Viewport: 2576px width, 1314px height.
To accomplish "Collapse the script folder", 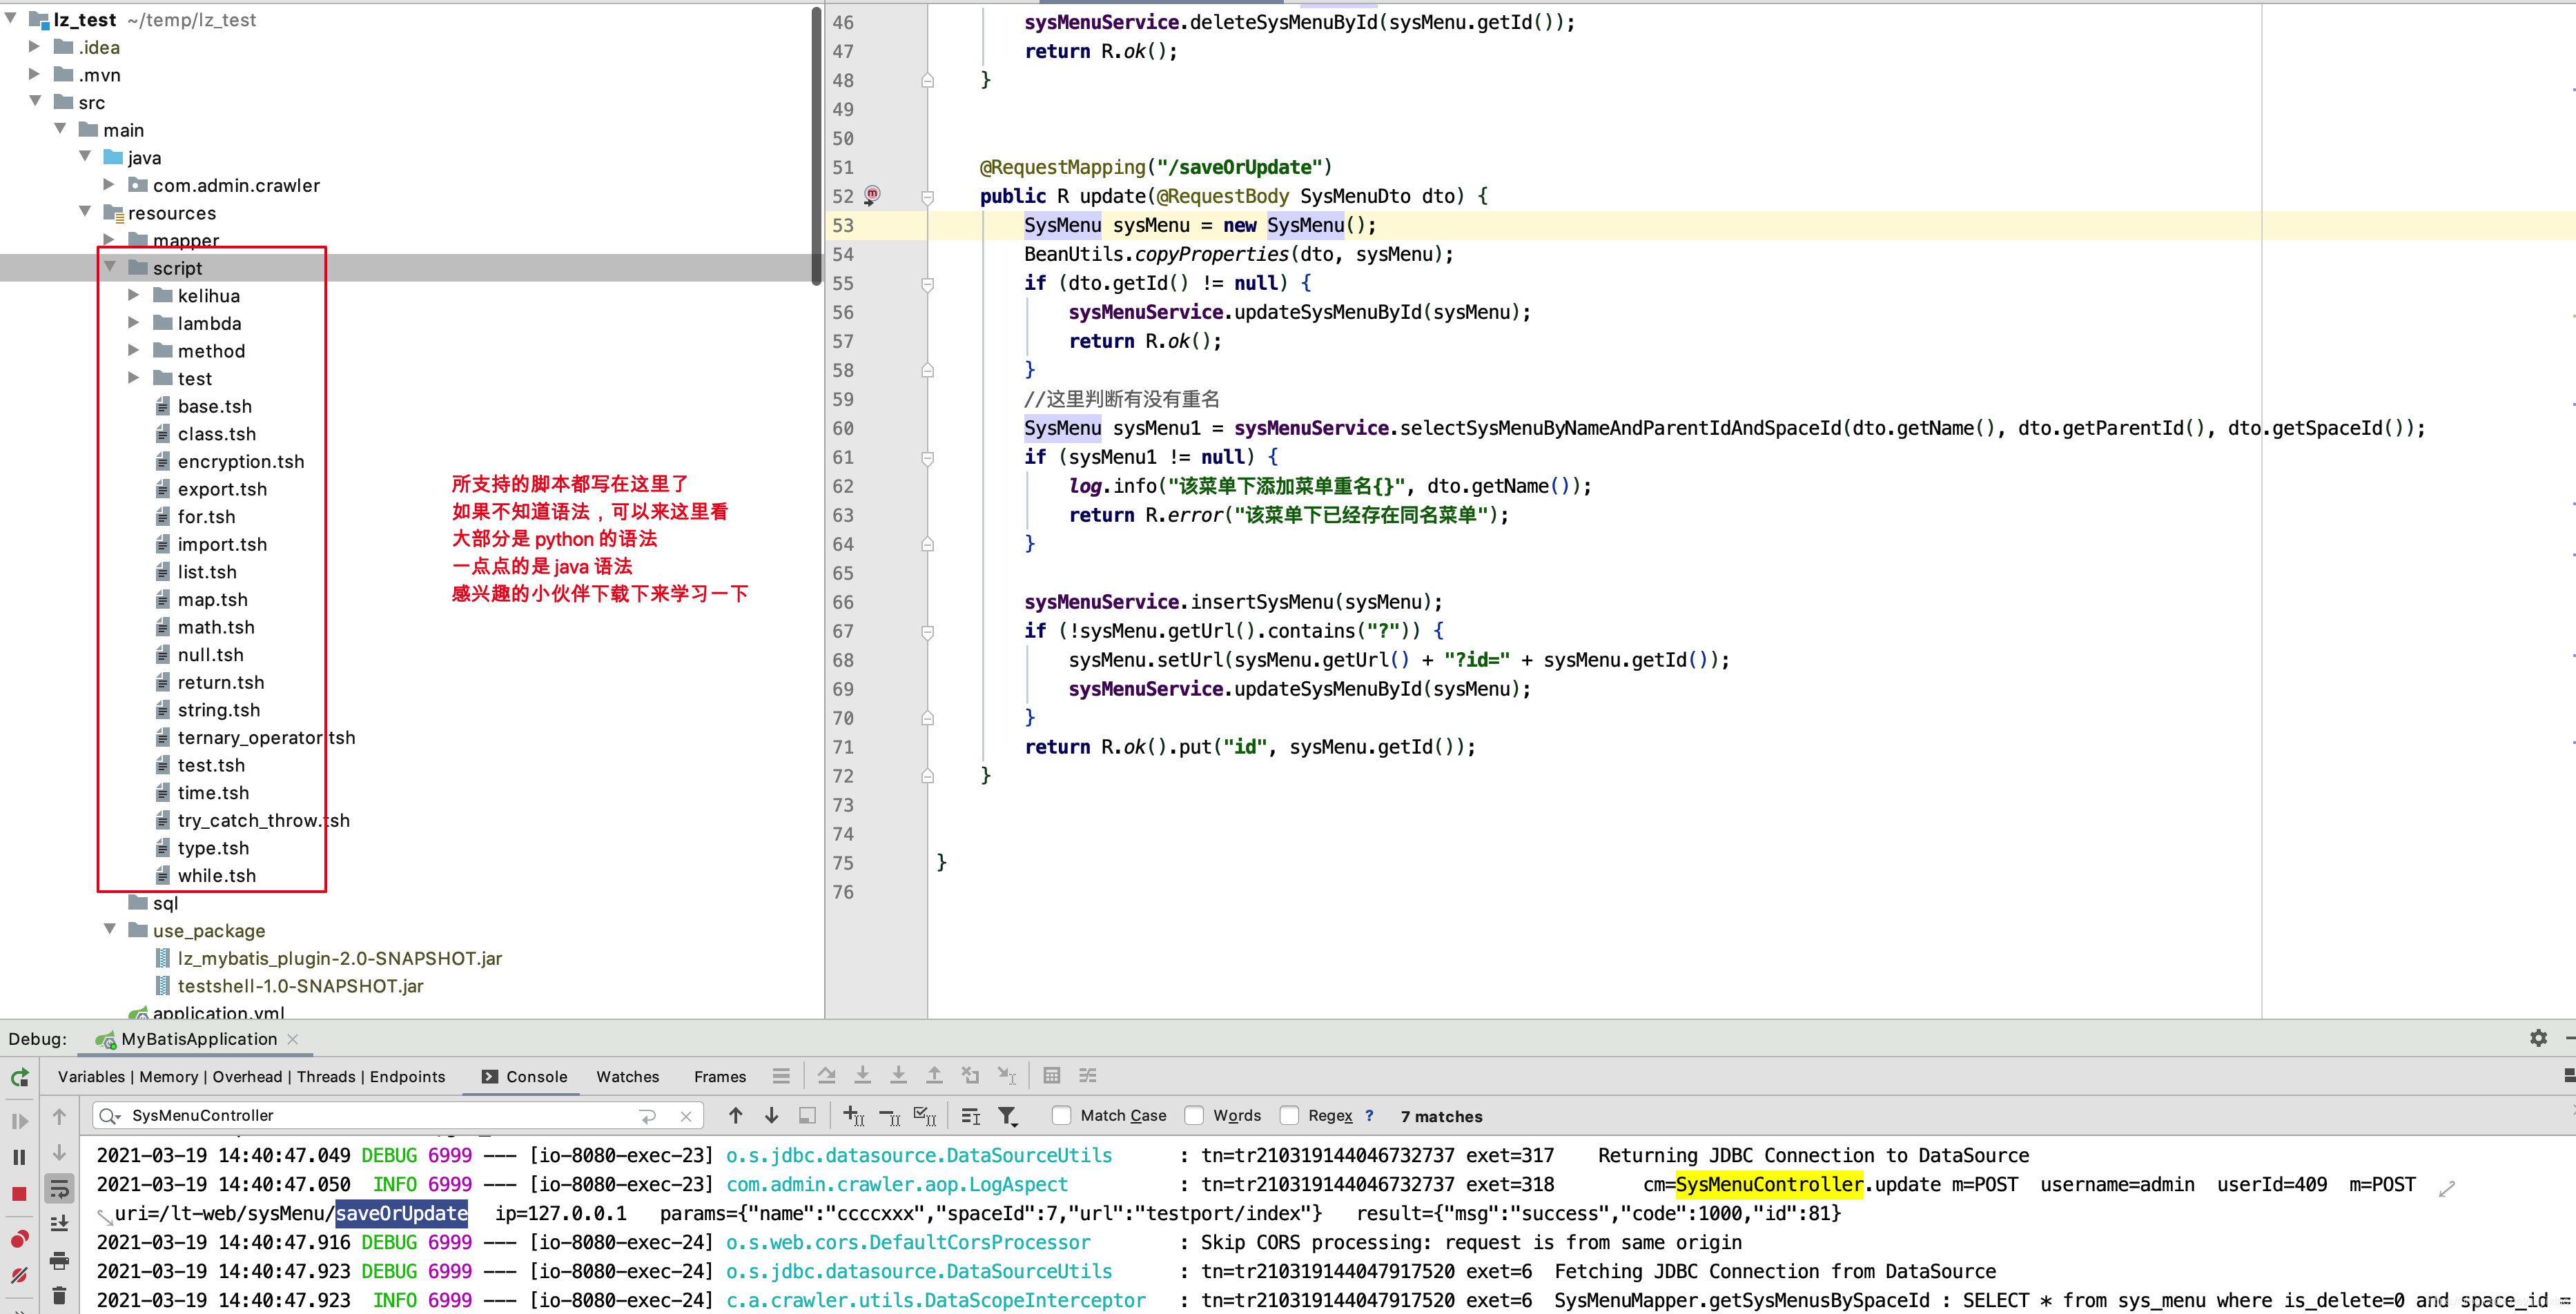I will 110,267.
